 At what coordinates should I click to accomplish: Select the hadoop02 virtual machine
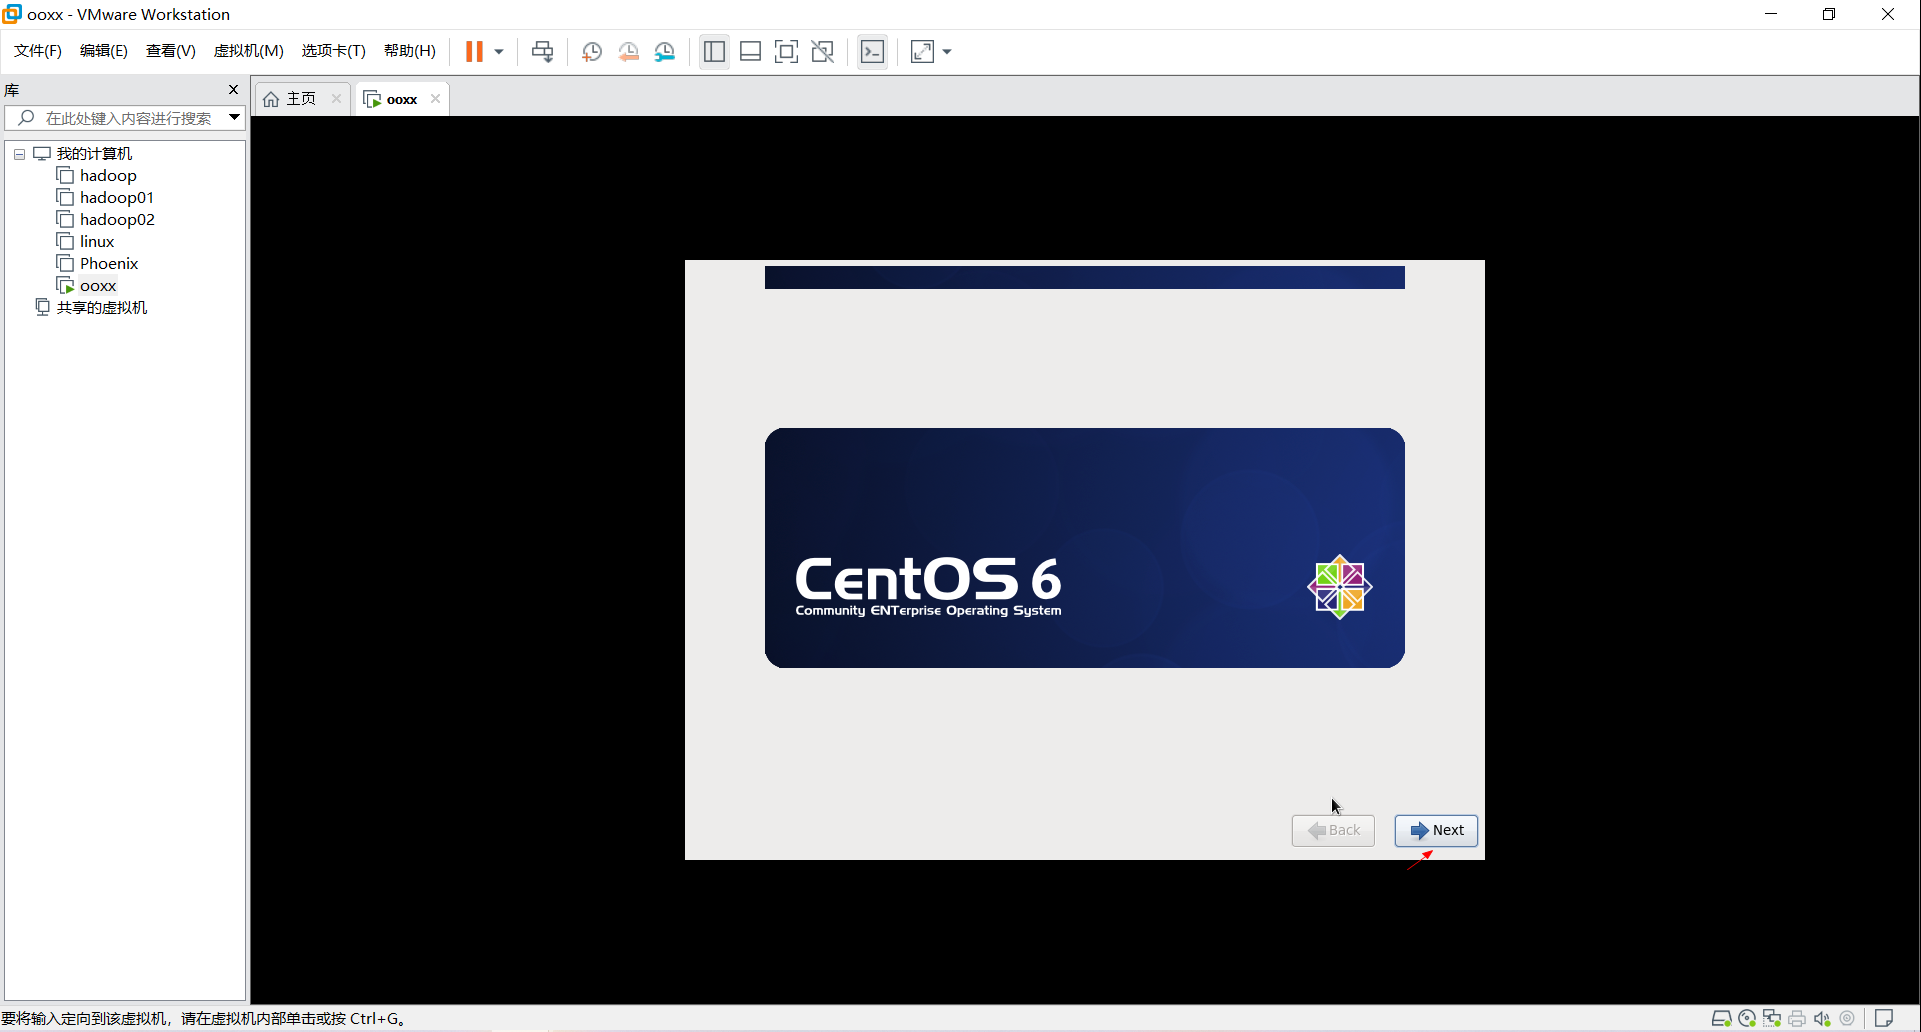coord(117,220)
